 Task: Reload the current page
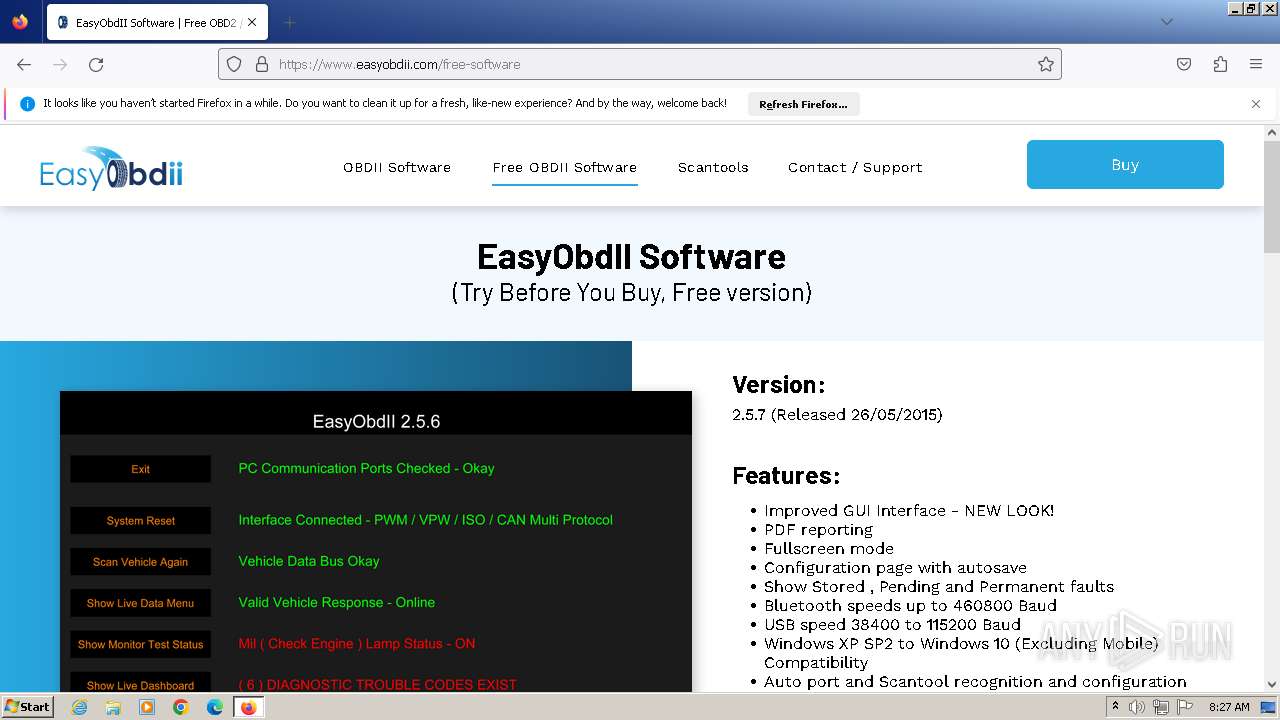click(x=96, y=64)
